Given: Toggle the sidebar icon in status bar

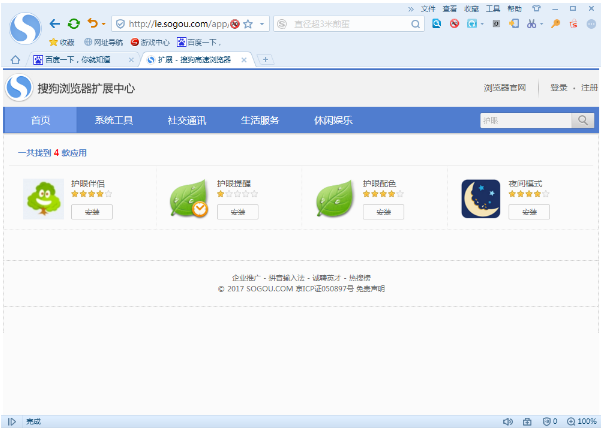Looking at the screenshot, I should [x=12, y=422].
